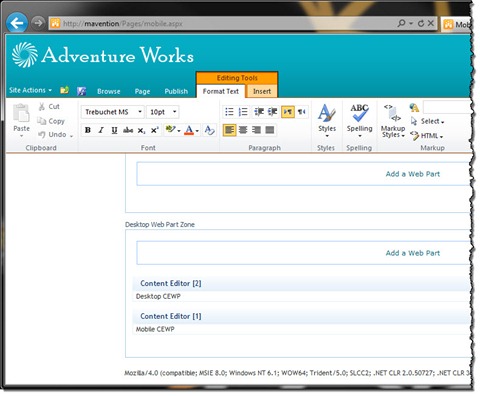Align text right
480x396 pixels.
click(256, 130)
